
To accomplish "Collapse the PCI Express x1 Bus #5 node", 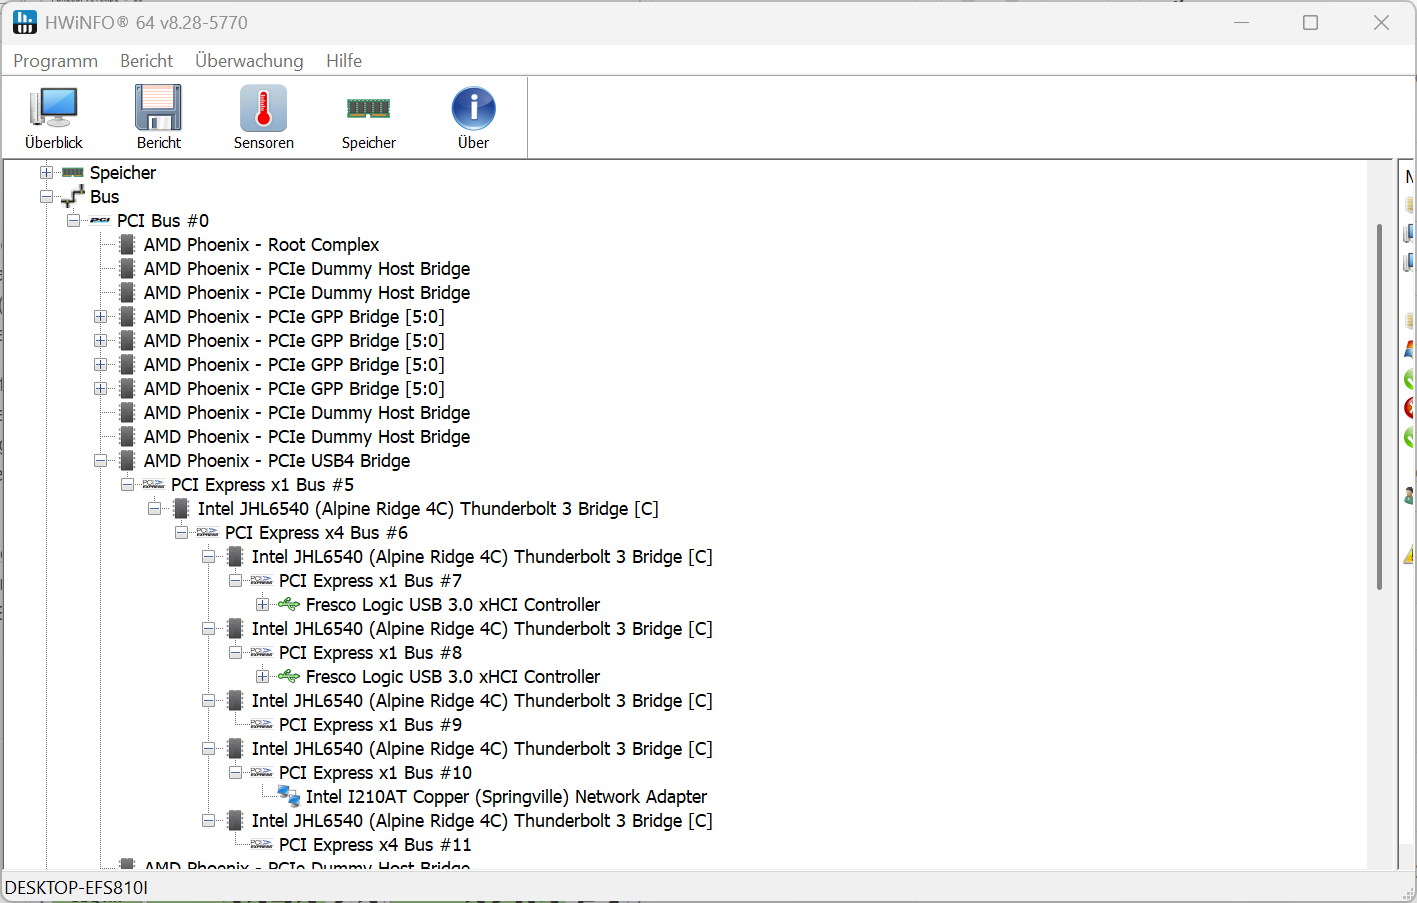I will [x=127, y=484].
